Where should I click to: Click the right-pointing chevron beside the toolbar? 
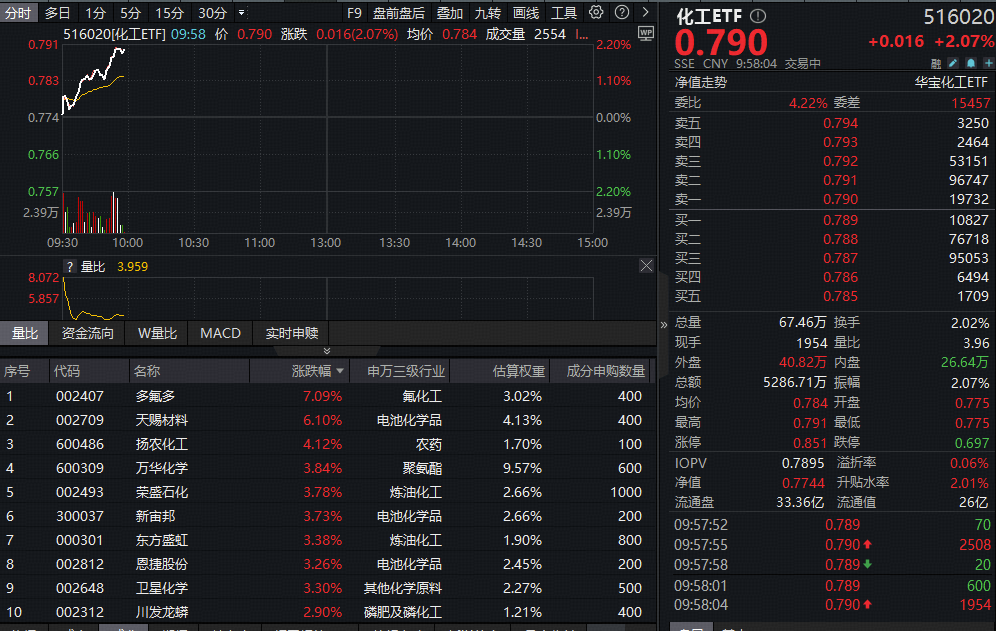[x=645, y=13]
